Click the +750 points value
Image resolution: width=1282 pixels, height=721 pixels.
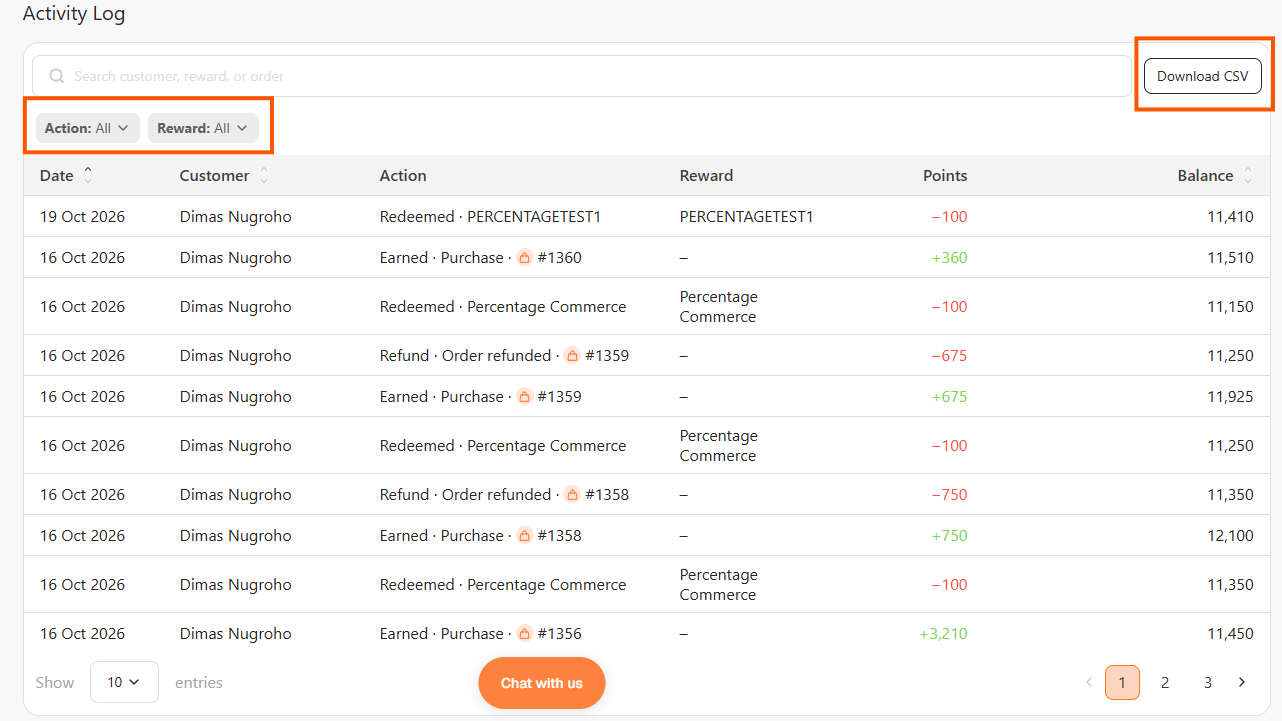950,535
